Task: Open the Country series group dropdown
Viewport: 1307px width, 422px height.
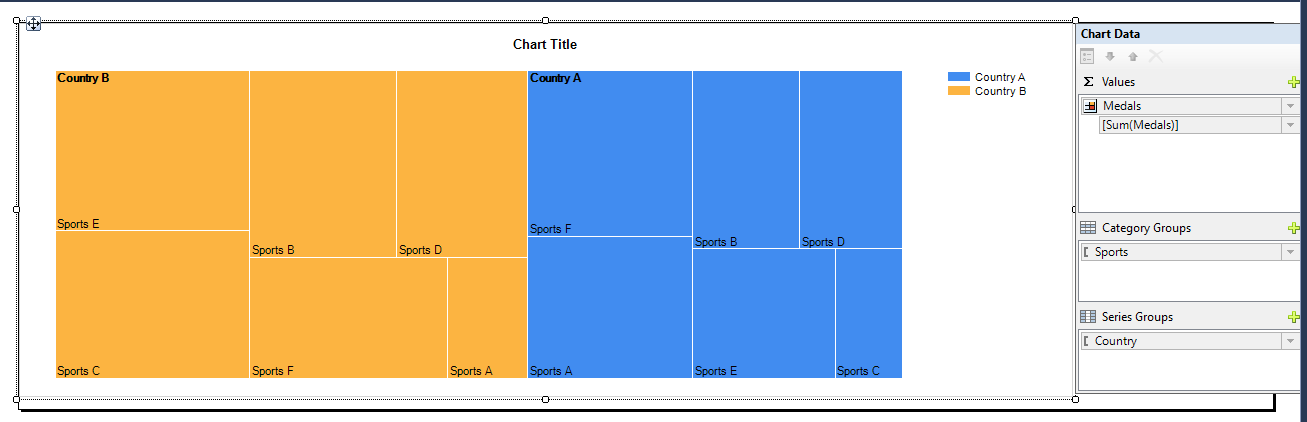Action: click(x=1290, y=341)
